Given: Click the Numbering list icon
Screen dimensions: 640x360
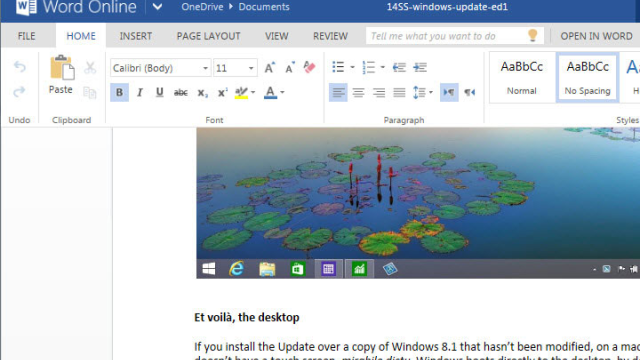Looking at the screenshot, I should (x=369, y=67).
